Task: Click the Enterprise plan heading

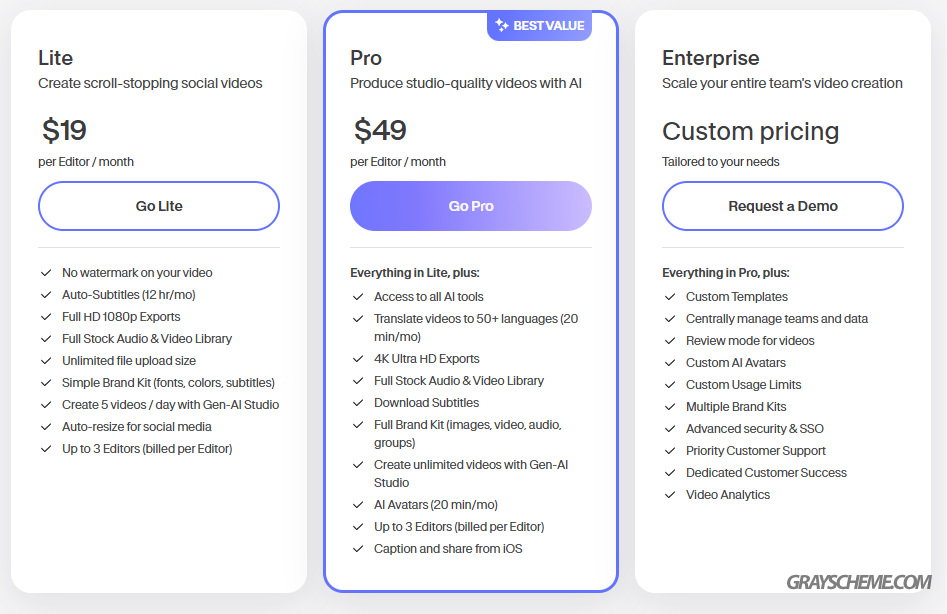Action: 710,58
